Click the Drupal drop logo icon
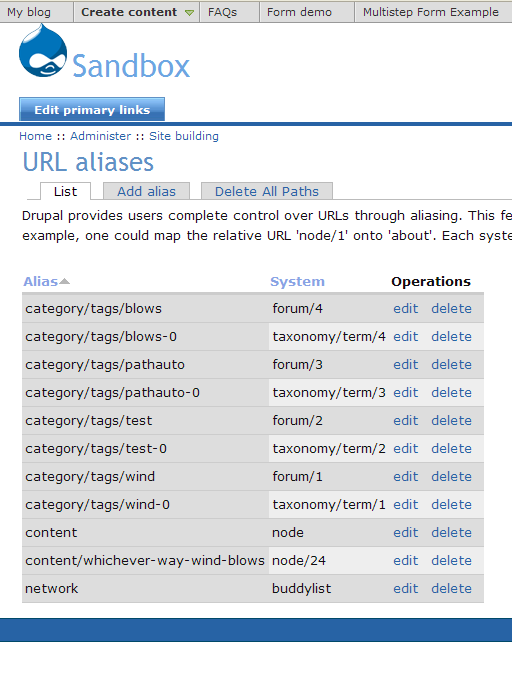 point(43,51)
